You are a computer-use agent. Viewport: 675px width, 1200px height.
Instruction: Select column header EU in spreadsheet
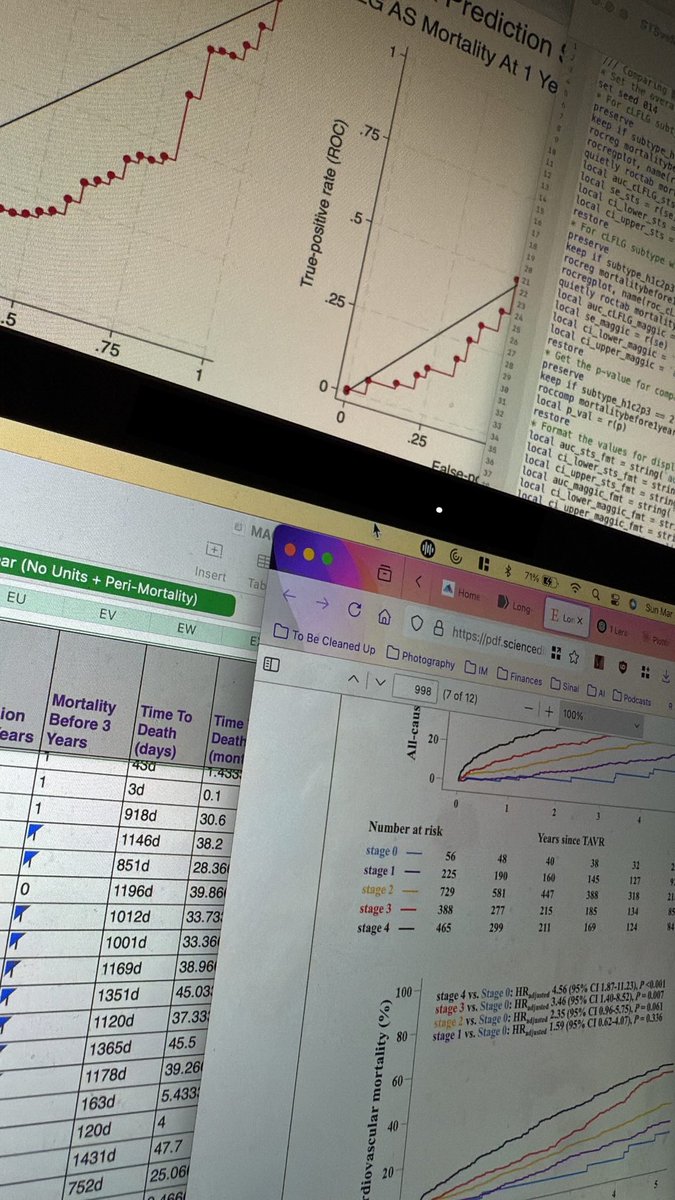[x=16, y=600]
